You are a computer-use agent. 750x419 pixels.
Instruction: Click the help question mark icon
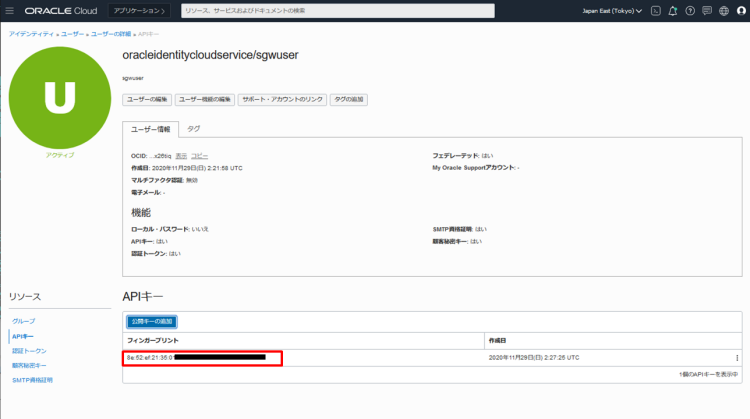coord(689,11)
